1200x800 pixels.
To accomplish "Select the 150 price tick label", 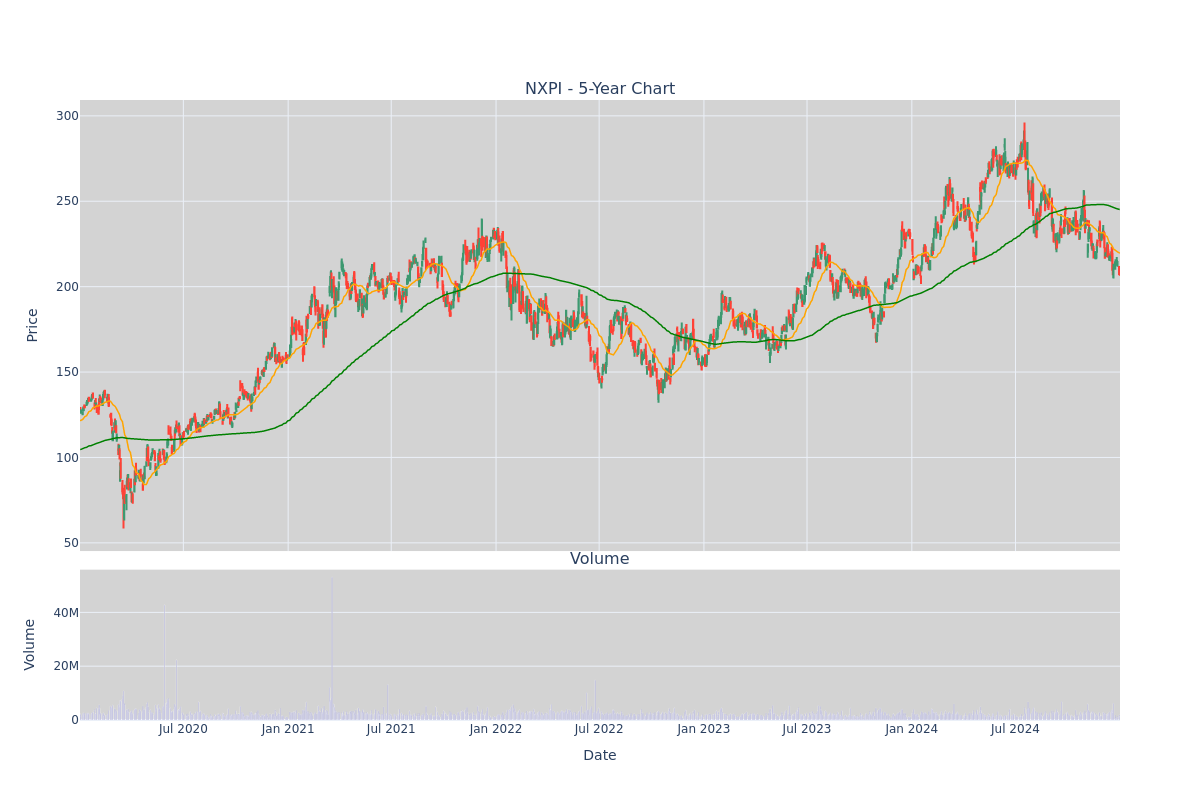I will pyautogui.click(x=67, y=372).
